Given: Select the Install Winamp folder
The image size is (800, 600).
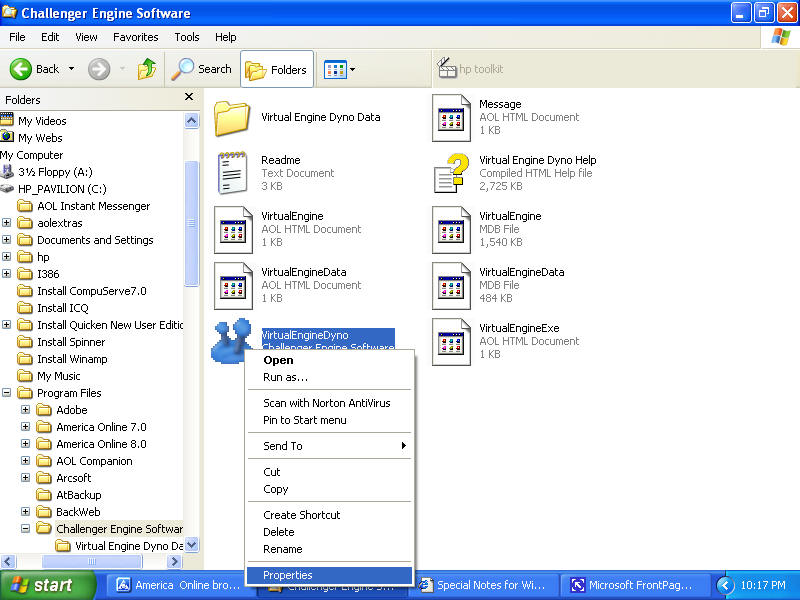Looking at the screenshot, I should [x=62, y=359].
